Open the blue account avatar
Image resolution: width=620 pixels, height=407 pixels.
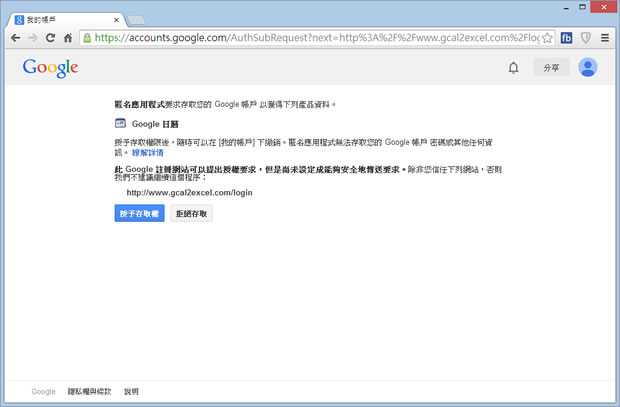pos(588,67)
